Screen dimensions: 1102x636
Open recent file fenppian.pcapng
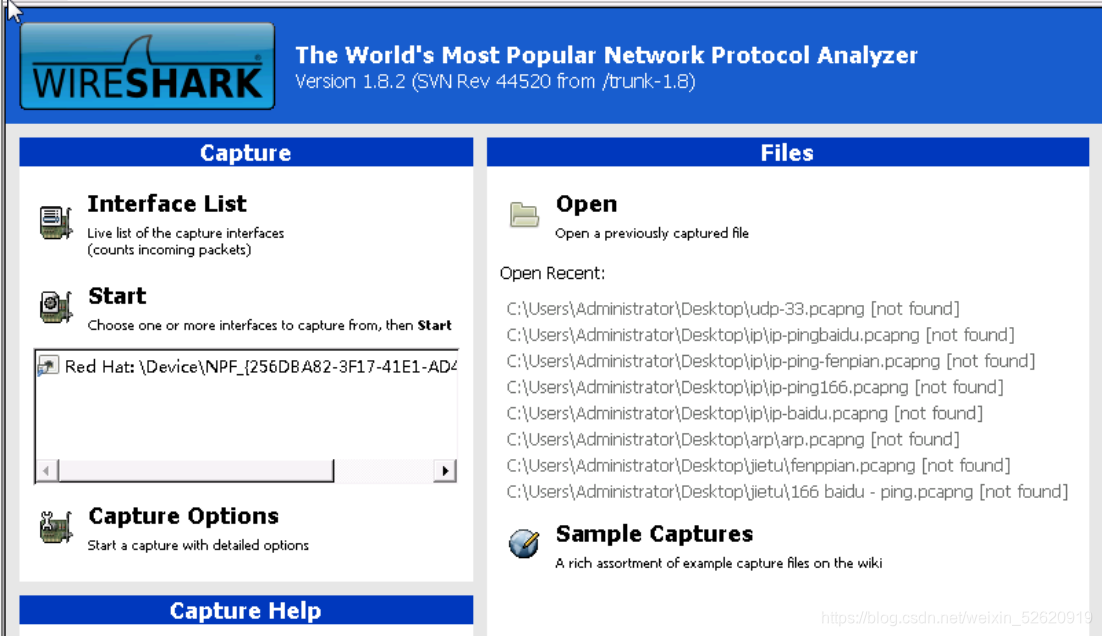tap(758, 465)
